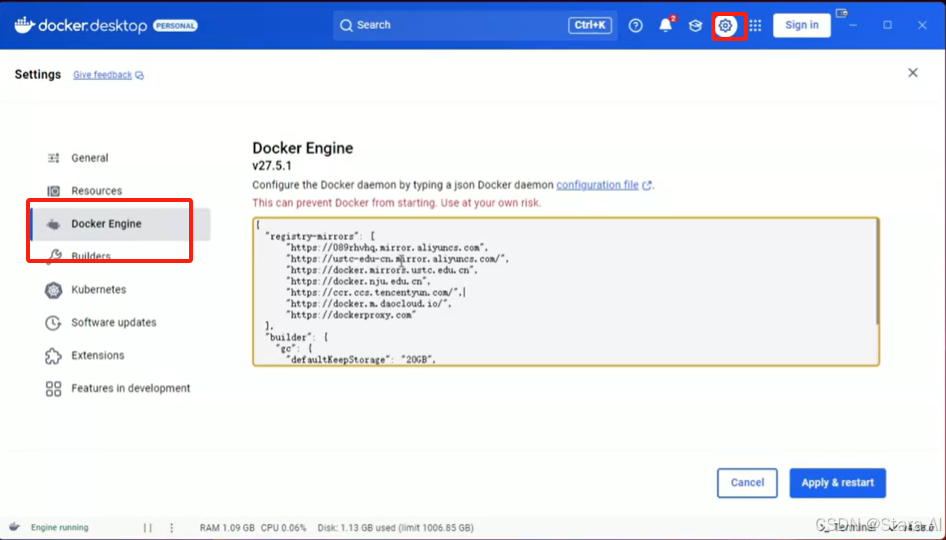Screen dimensions: 946x540
Task: Click the Docker Engine heading
Action: (302, 148)
